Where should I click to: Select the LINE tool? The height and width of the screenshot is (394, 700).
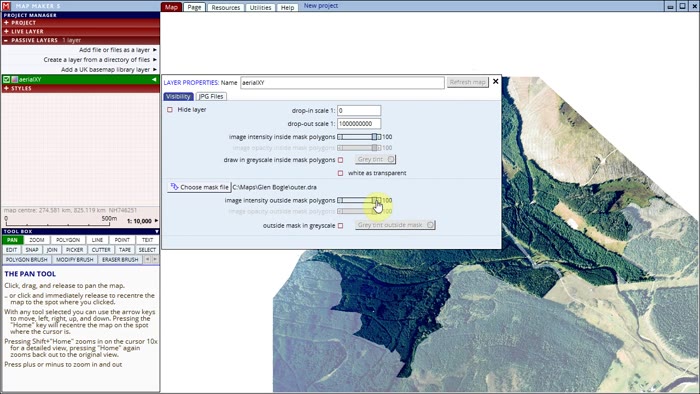(97, 240)
